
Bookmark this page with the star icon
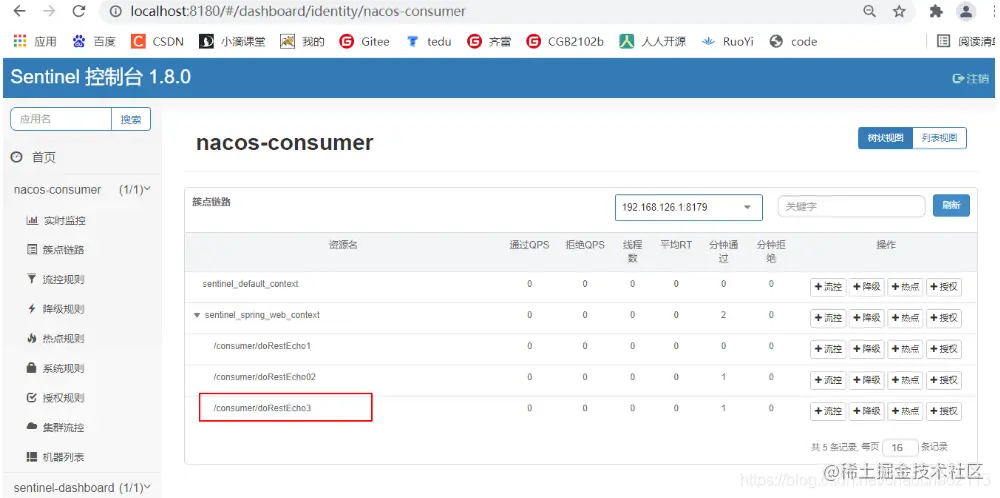(899, 11)
